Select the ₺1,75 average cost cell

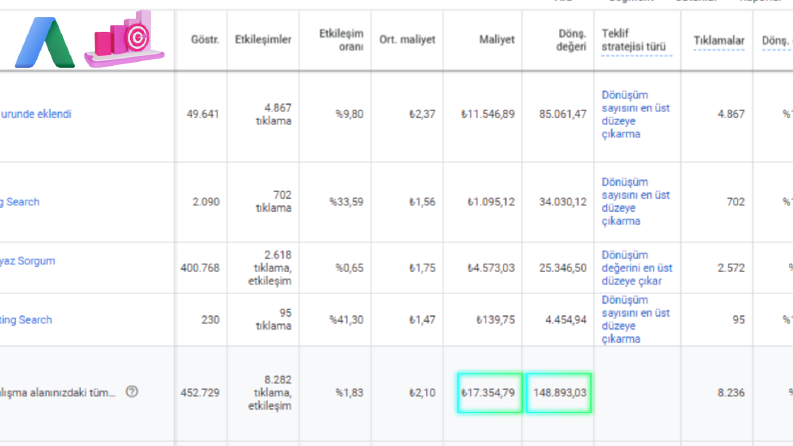pyautogui.click(x=422, y=267)
